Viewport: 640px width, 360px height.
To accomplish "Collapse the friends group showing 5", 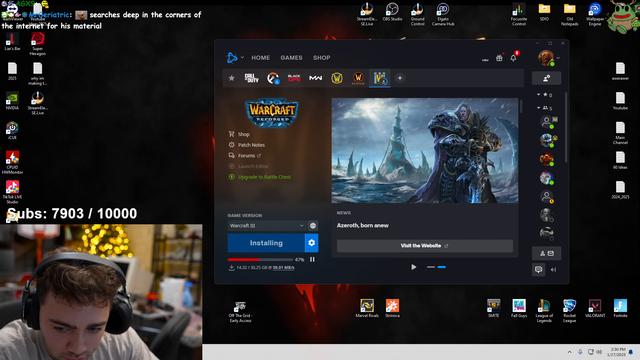I will pyautogui.click(x=538, y=108).
